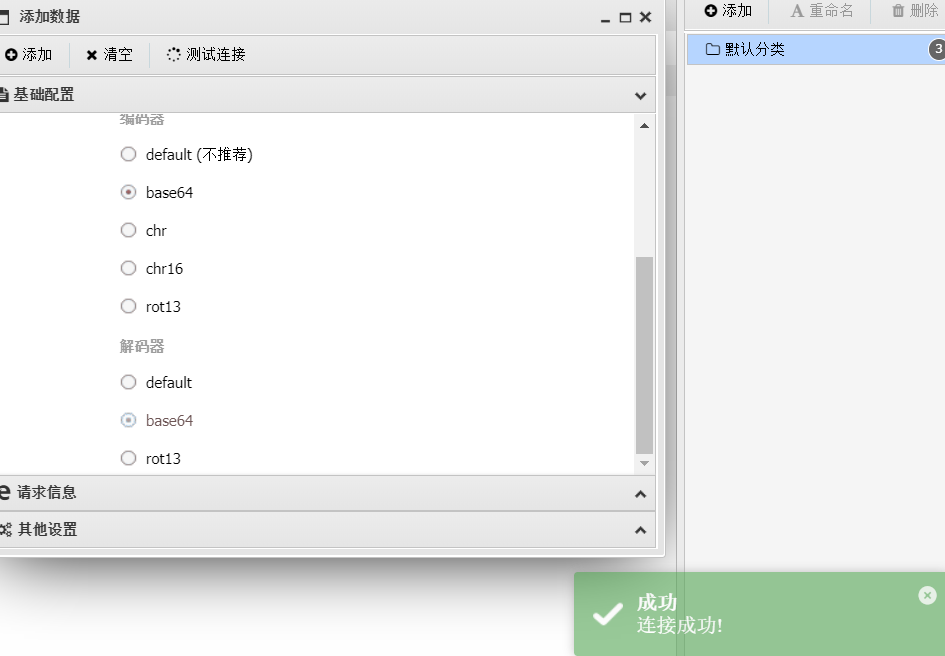
Task: Dismiss the 连接成功 notification with its close icon
Action: coord(928,596)
